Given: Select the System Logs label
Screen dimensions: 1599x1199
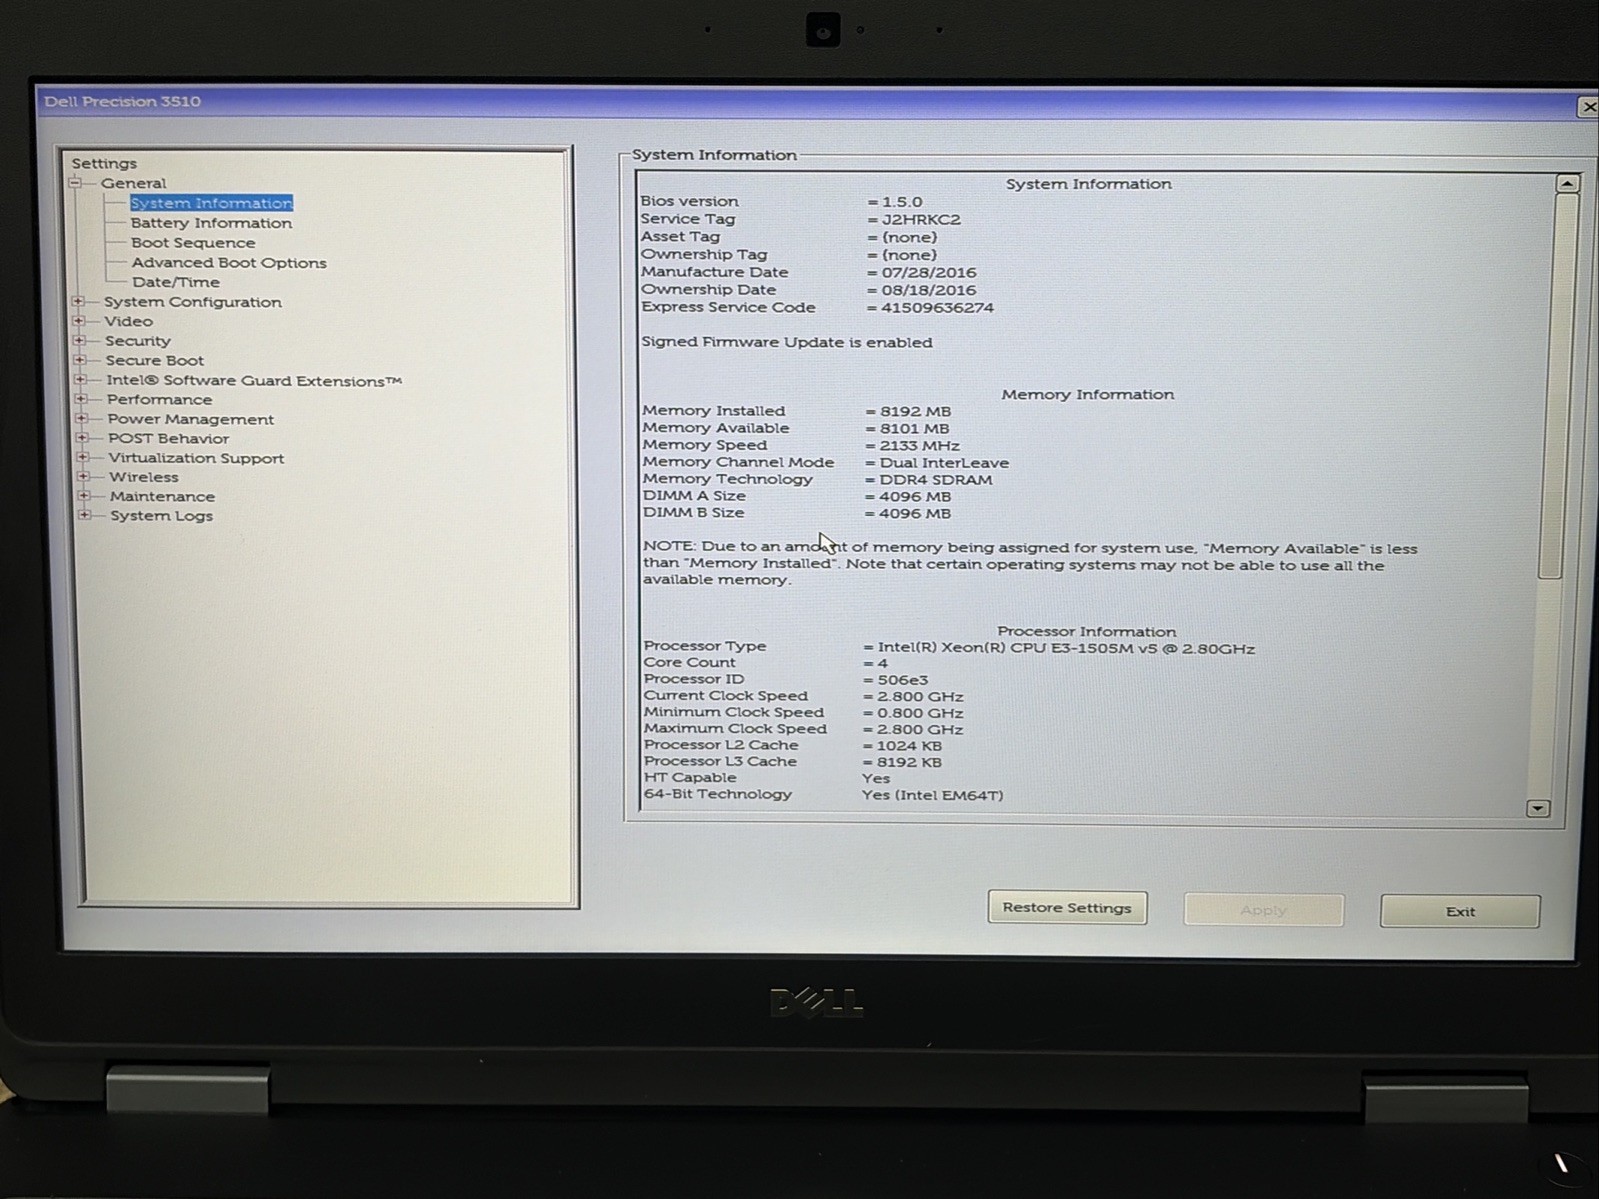Looking at the screenshot, I should [x=161, y=516].
